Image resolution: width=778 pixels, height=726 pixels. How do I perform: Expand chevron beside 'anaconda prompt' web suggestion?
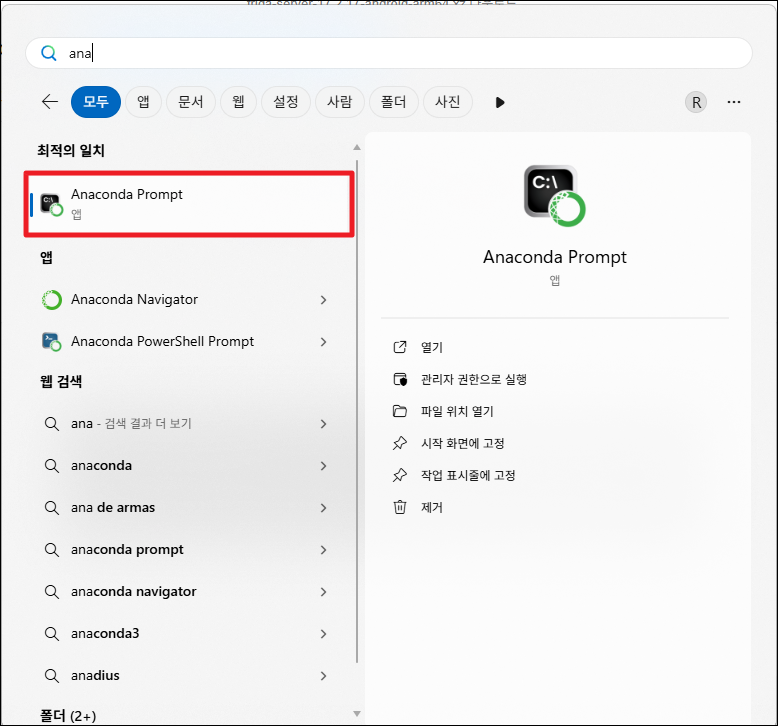click(323, 550)
